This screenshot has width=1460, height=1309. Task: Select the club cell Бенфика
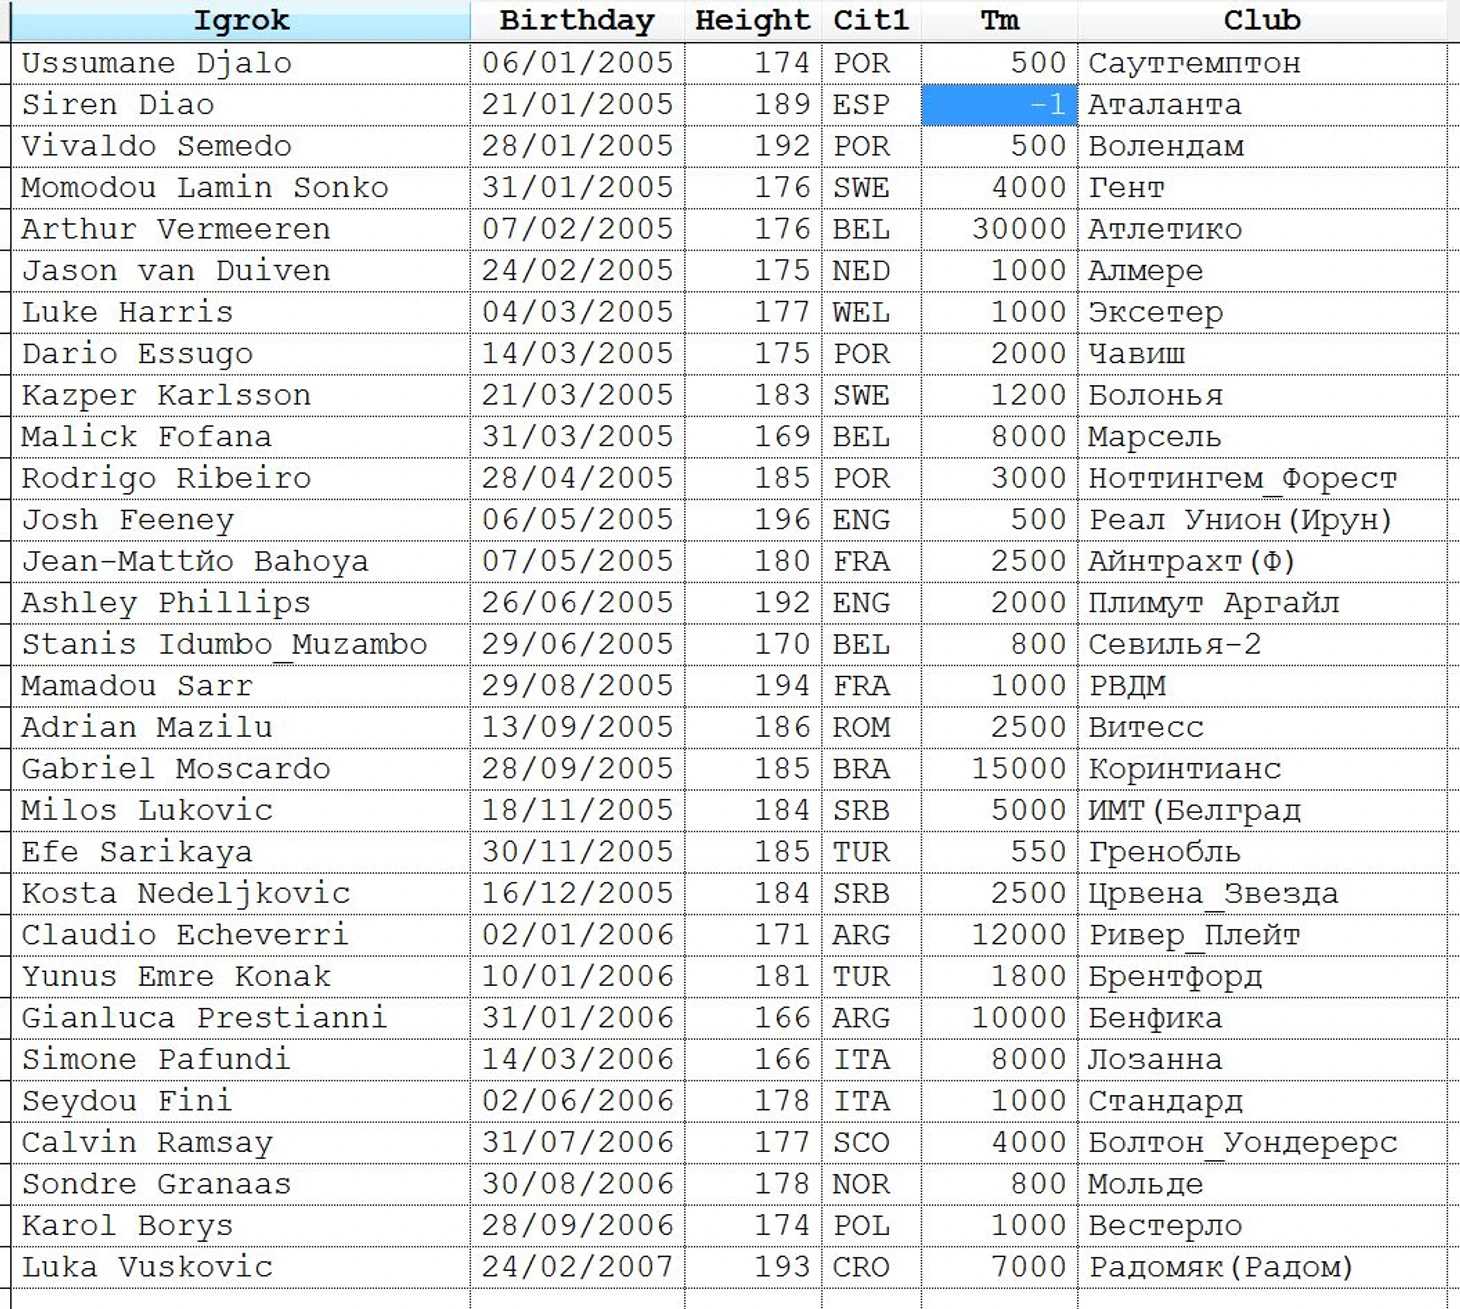click(x=1262, y=1018)
